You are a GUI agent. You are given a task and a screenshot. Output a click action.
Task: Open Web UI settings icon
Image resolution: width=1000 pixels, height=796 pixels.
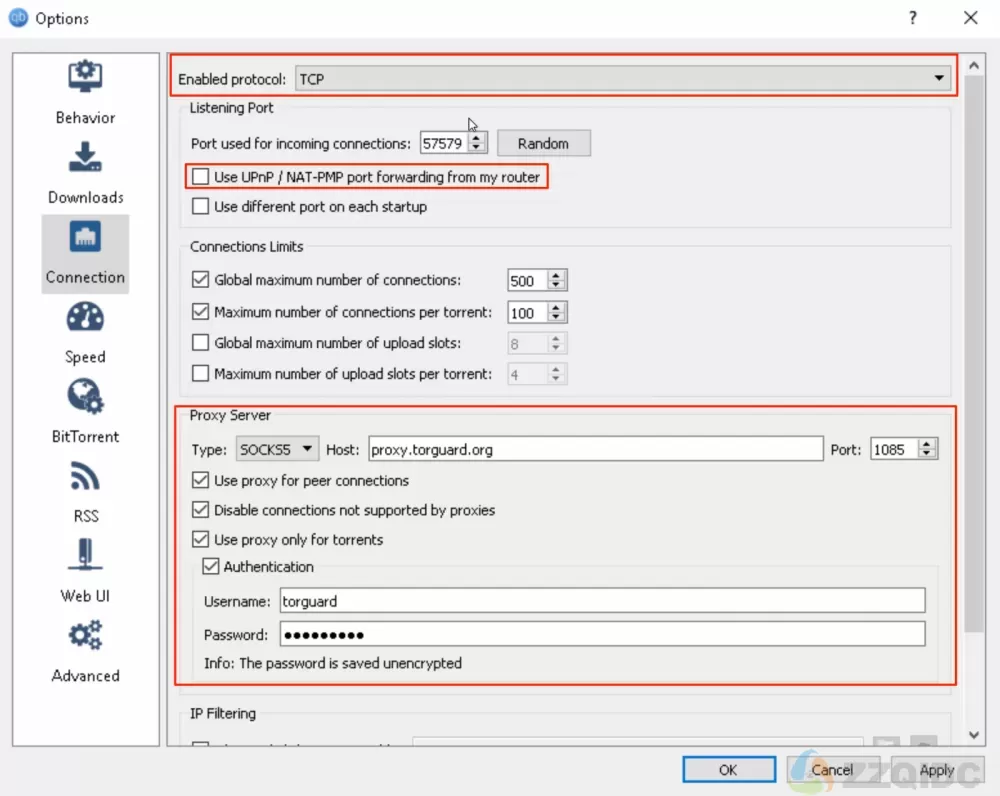coord(85,555)
